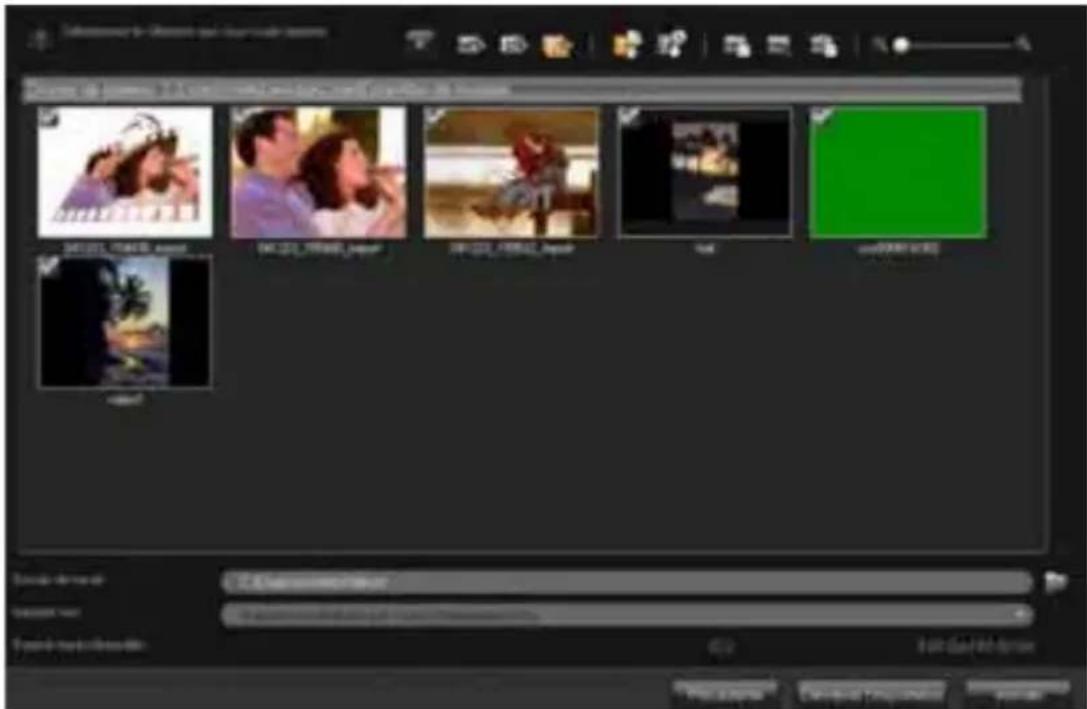Click the grey header bar above the thumbnails

pyautogui.click(x=521, y=89)
